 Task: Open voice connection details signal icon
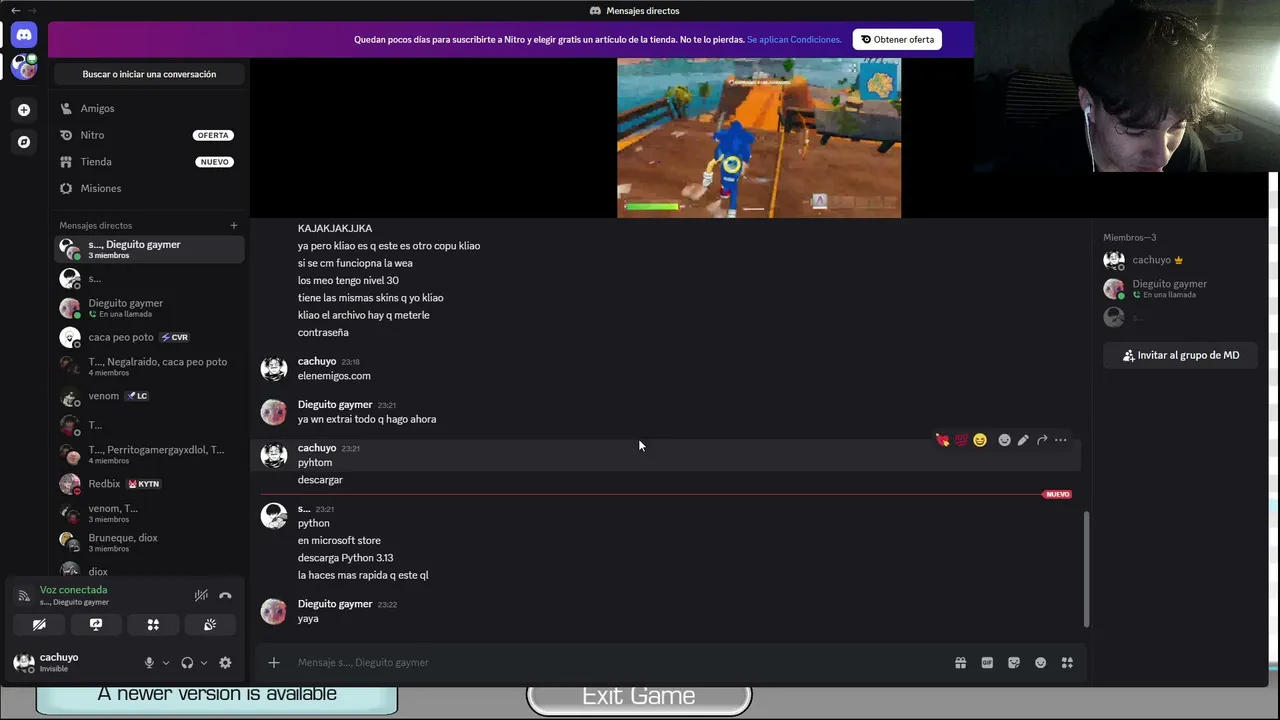click(x=23, y=595)
